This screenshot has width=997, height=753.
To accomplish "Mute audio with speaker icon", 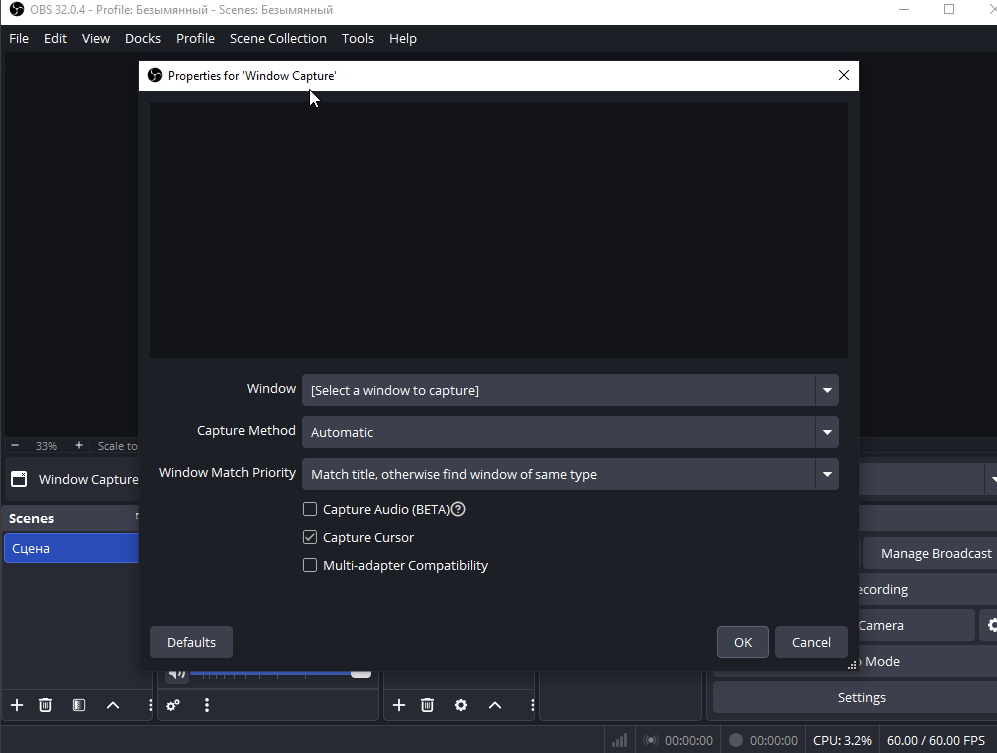I will tap(177, 674).
